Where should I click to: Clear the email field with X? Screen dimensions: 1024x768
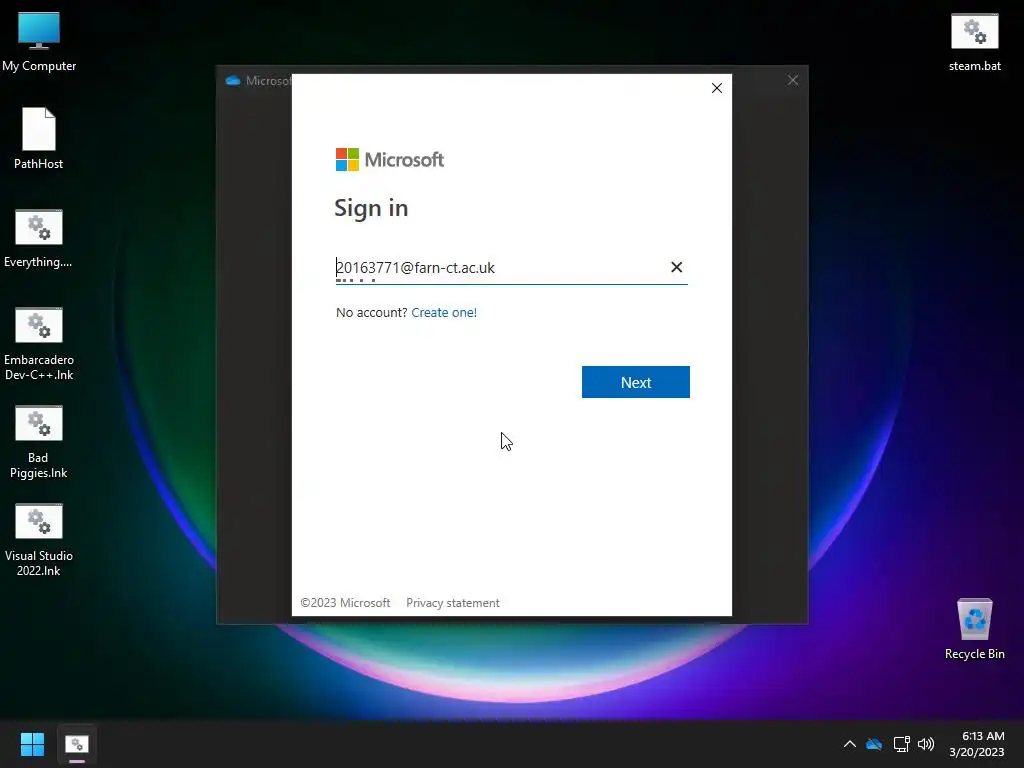[x=677, y=267]
